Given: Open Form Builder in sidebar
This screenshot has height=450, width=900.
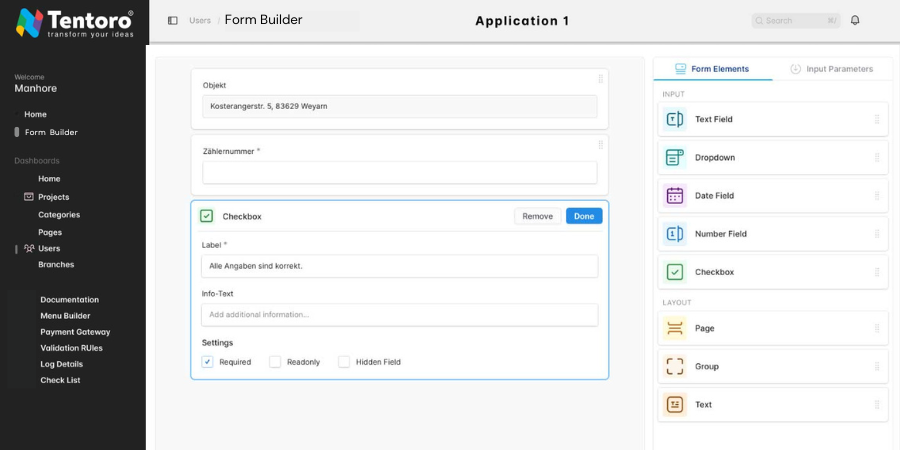Looking at the screenshot, I should [x=51, y=132].
